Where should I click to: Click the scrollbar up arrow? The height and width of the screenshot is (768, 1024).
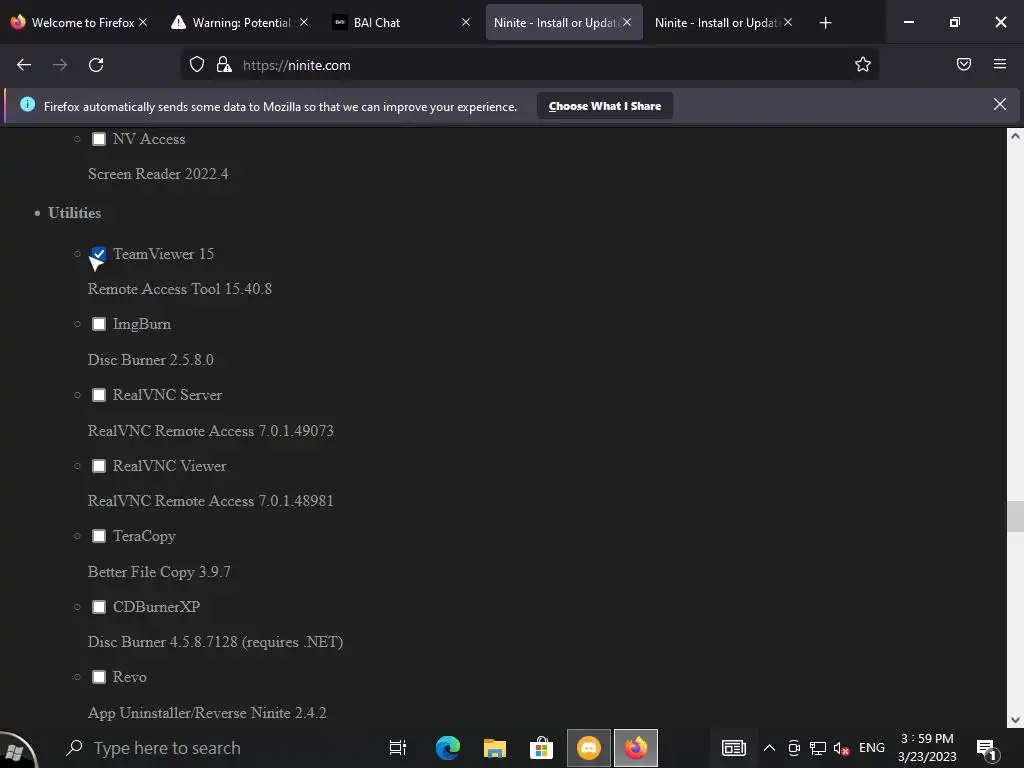coord(1015,136)
